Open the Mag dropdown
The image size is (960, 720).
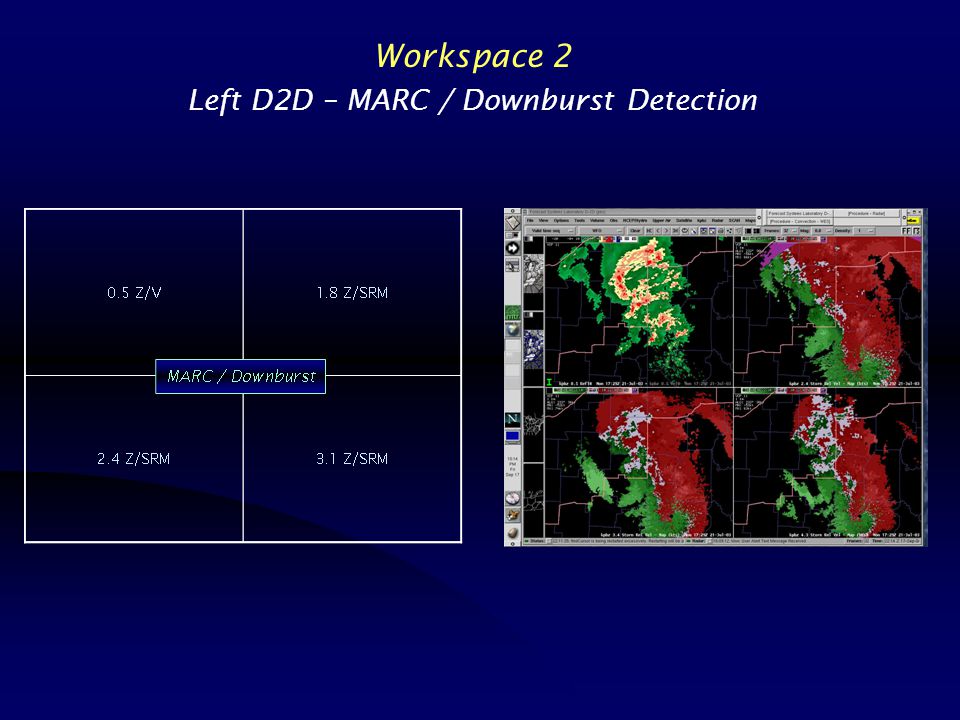(820, 231)
